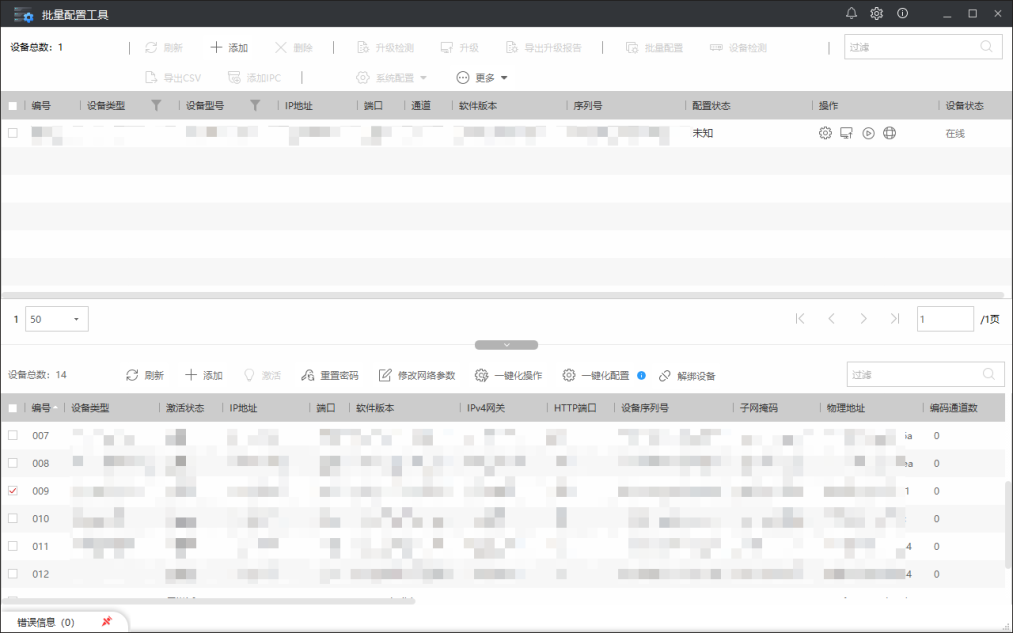Click the filter funnel beside 设备类型

click(156, 105)
